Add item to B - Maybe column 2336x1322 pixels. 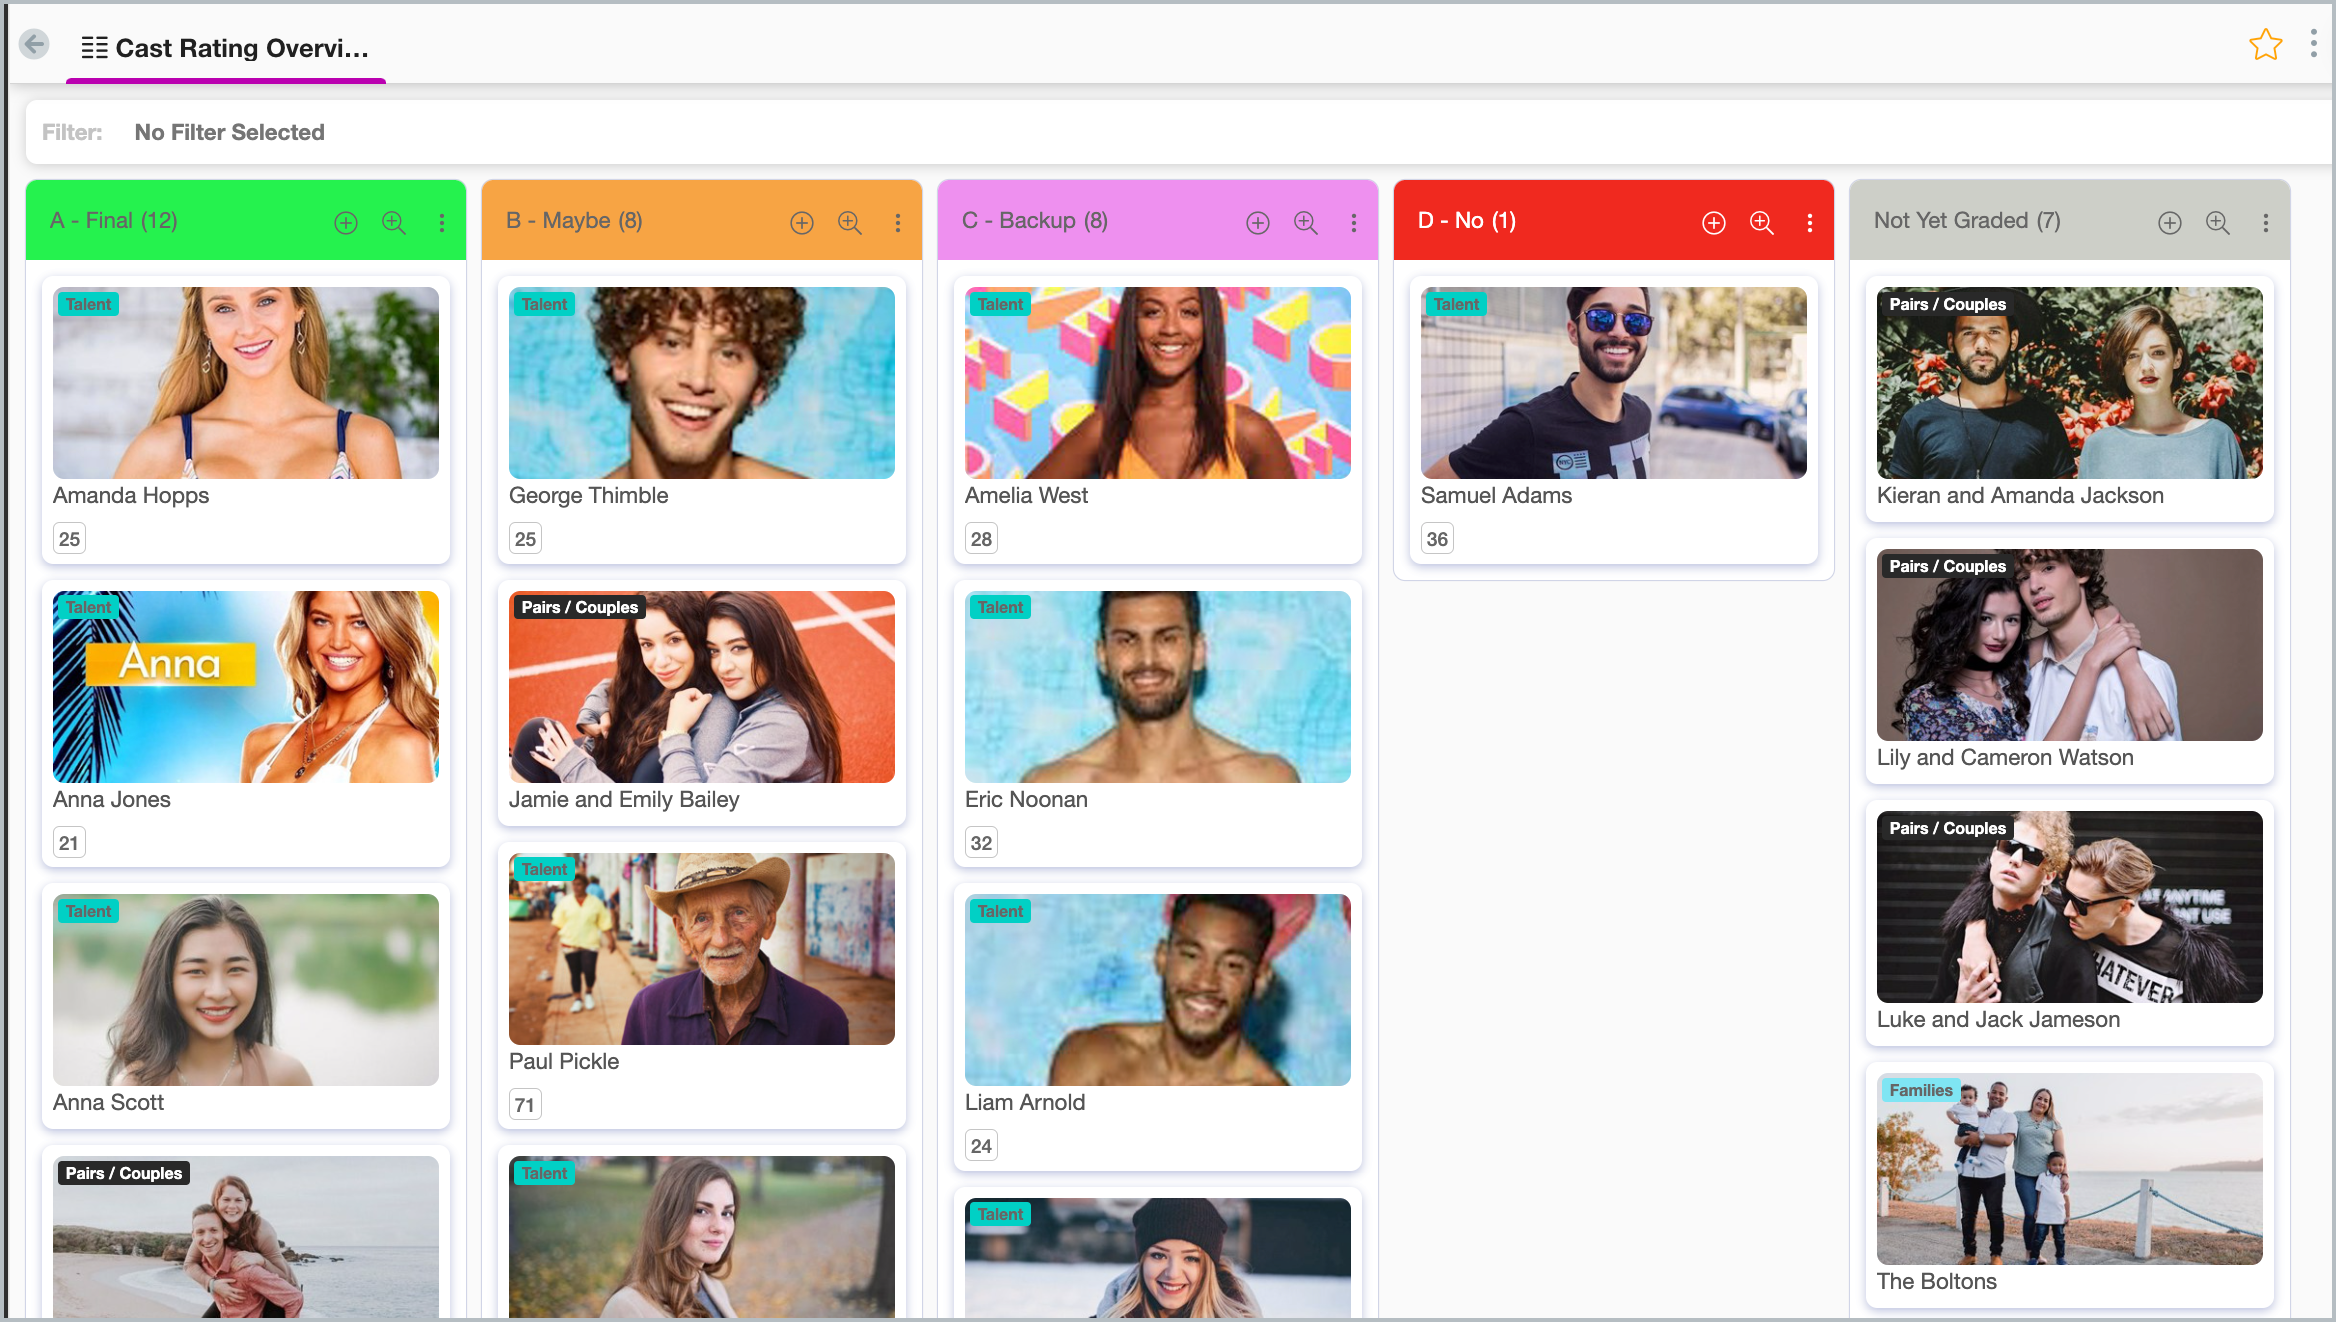(x=802, y=223)
